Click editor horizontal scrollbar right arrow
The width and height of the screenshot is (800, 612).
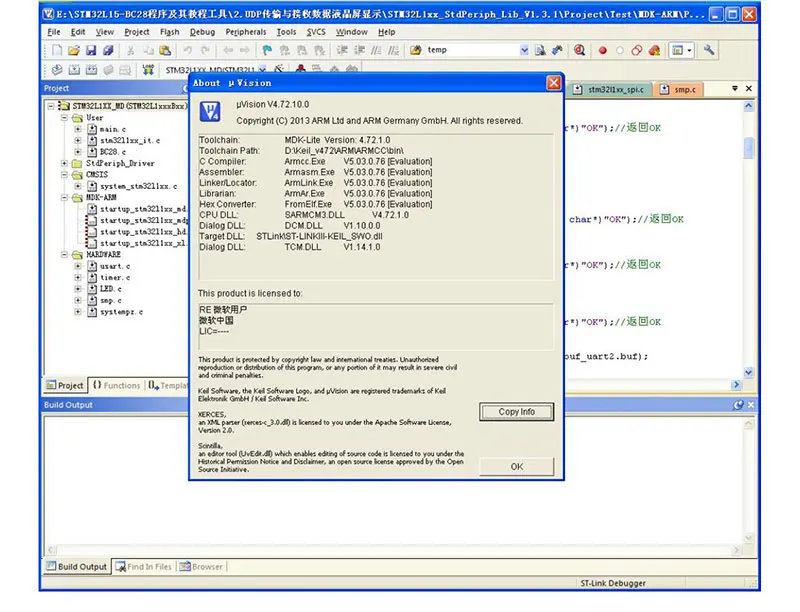[736, 385]
